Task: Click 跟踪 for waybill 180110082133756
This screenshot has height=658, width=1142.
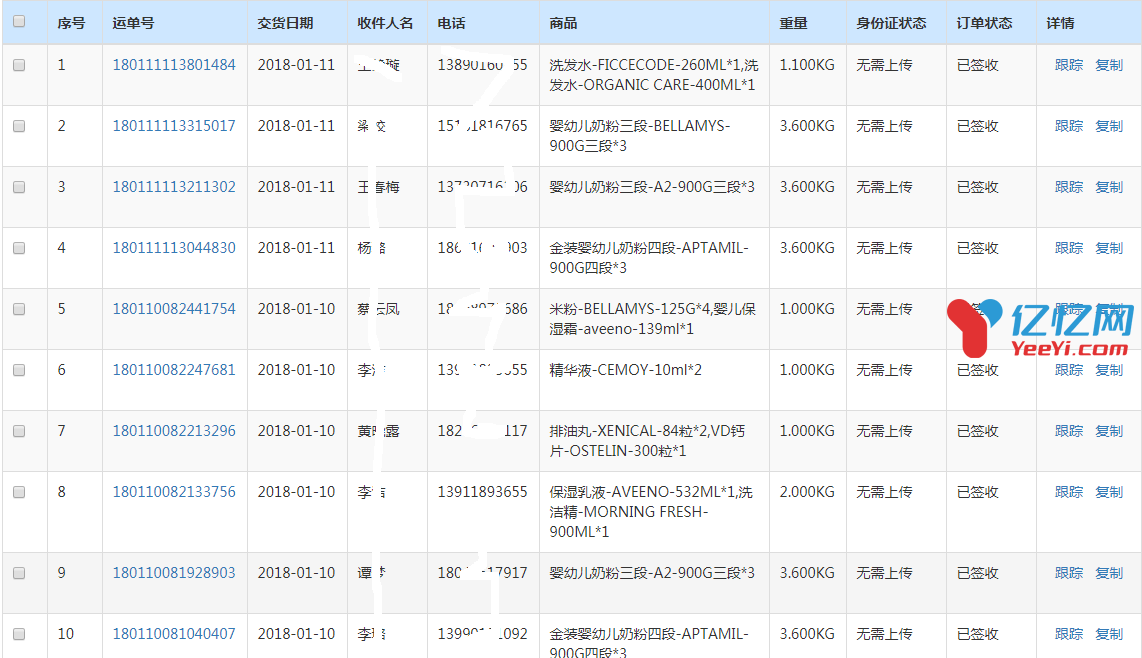Action: click(x=1068, y=493)
